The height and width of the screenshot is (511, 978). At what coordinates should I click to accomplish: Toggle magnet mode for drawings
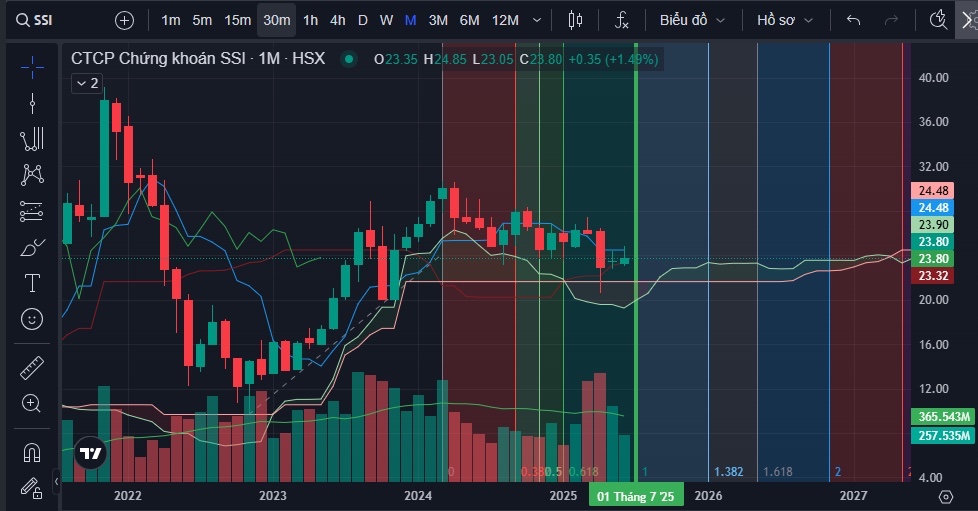pyautogui.click(x=32, y=452)
